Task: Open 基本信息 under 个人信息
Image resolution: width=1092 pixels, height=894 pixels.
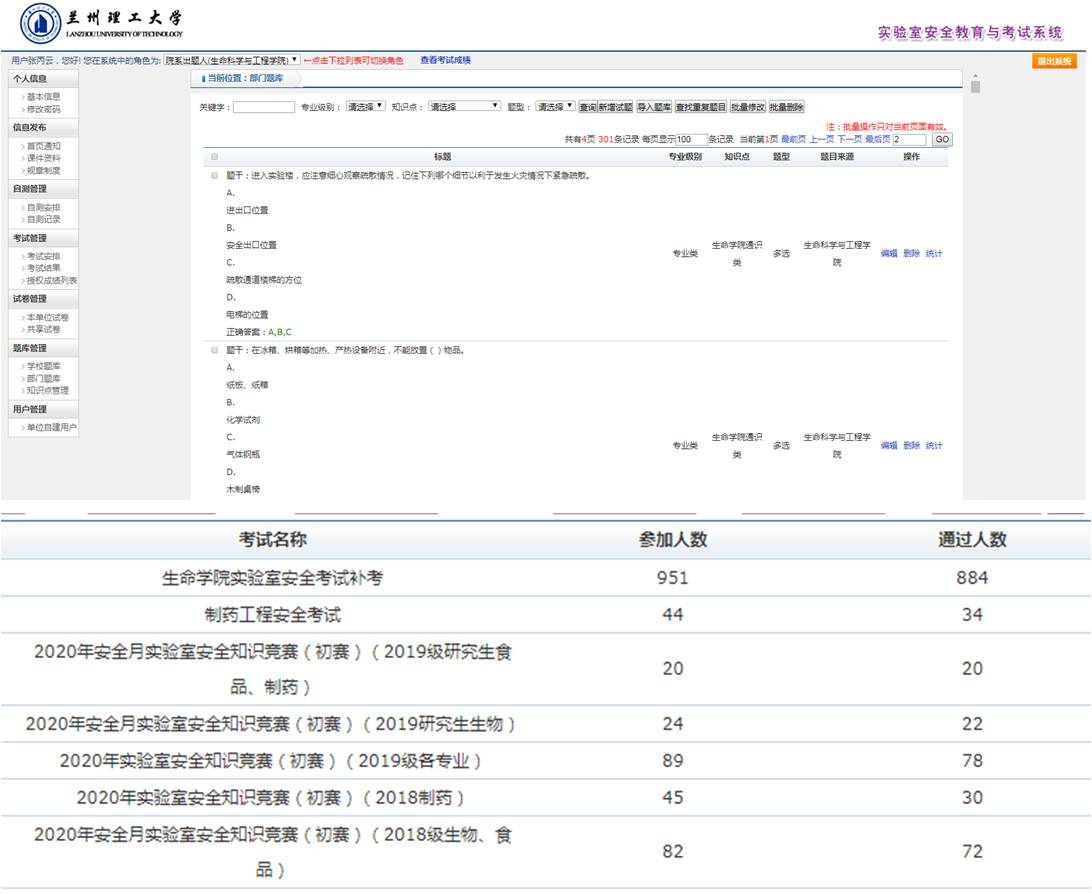Action: [x=43, y=97]
